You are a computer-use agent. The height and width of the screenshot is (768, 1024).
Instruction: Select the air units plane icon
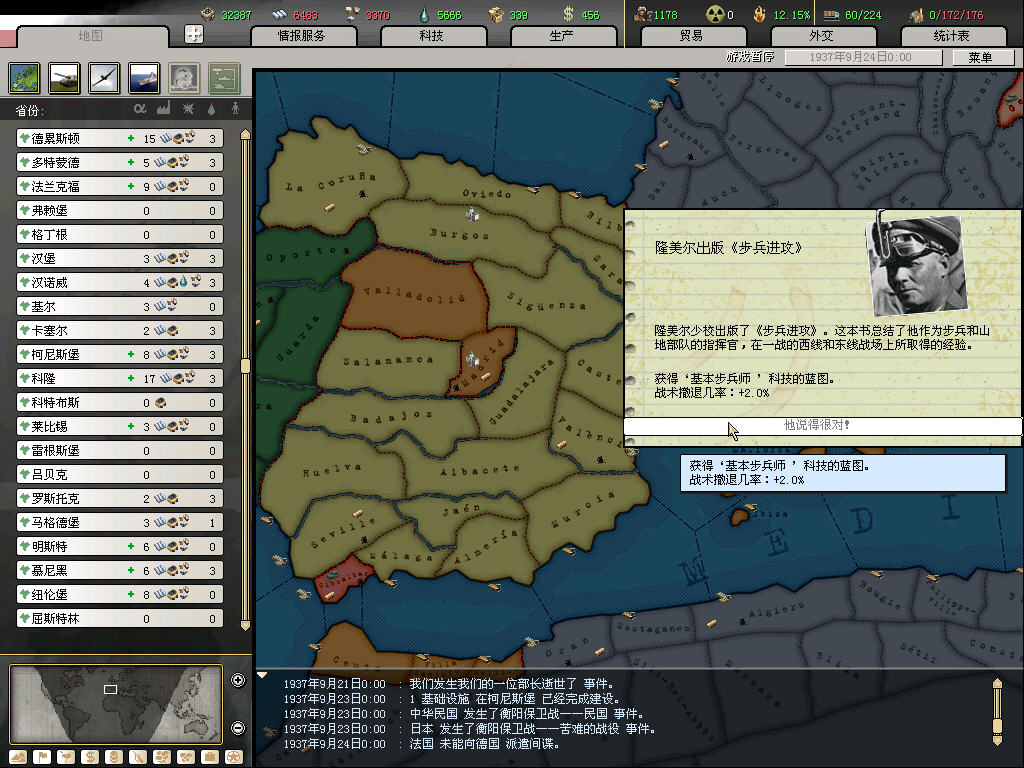point(103,77)
